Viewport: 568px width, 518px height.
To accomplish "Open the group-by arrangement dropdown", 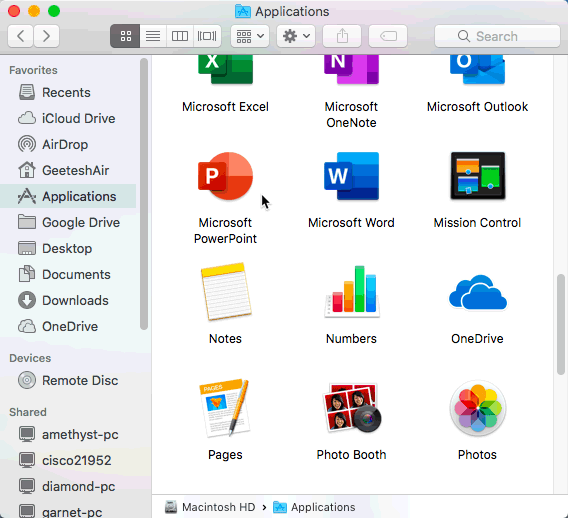I will coord(250,36).
